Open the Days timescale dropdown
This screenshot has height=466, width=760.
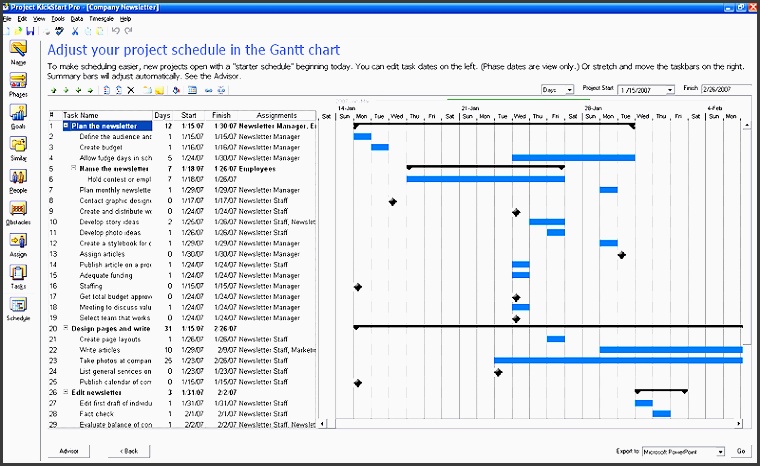(570, 90)
